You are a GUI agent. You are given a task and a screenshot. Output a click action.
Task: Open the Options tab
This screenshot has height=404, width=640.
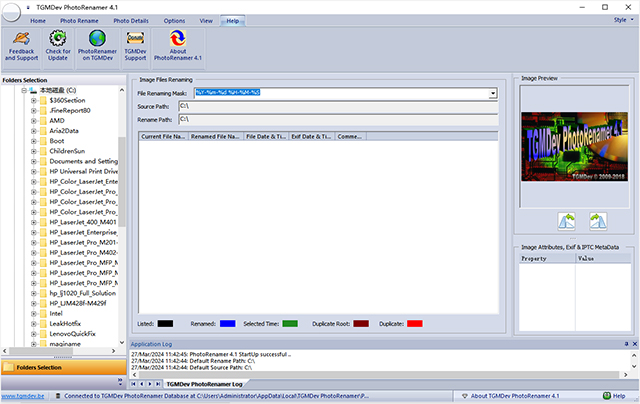[x=174, y=21]
